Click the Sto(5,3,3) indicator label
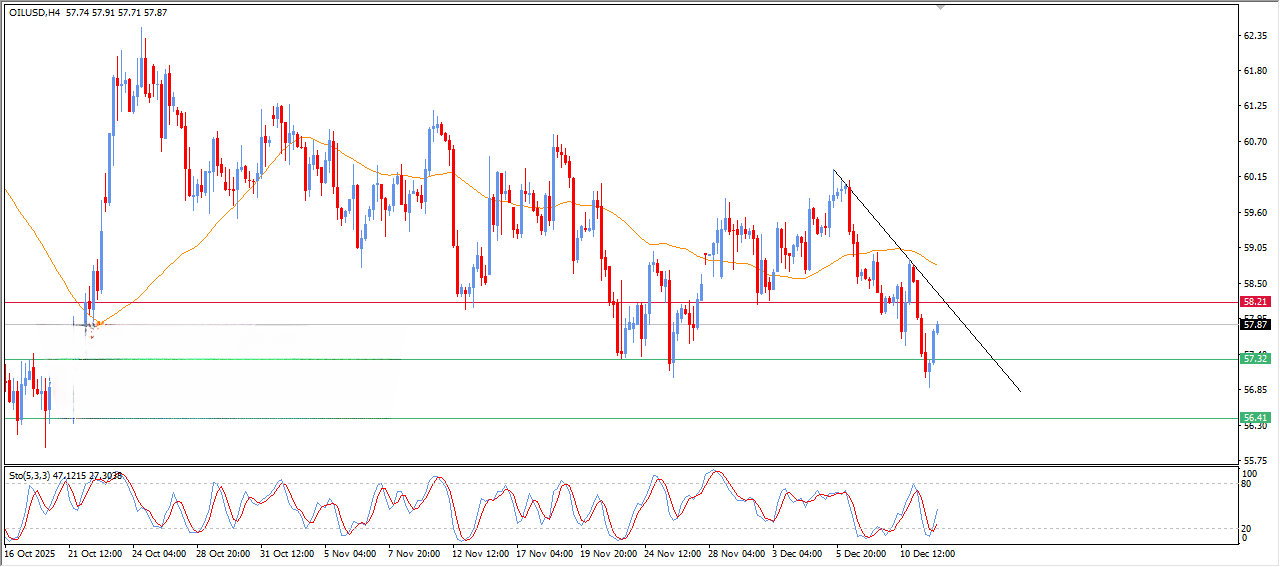This screenshot has height=567, width=1280. click(30, 476)
